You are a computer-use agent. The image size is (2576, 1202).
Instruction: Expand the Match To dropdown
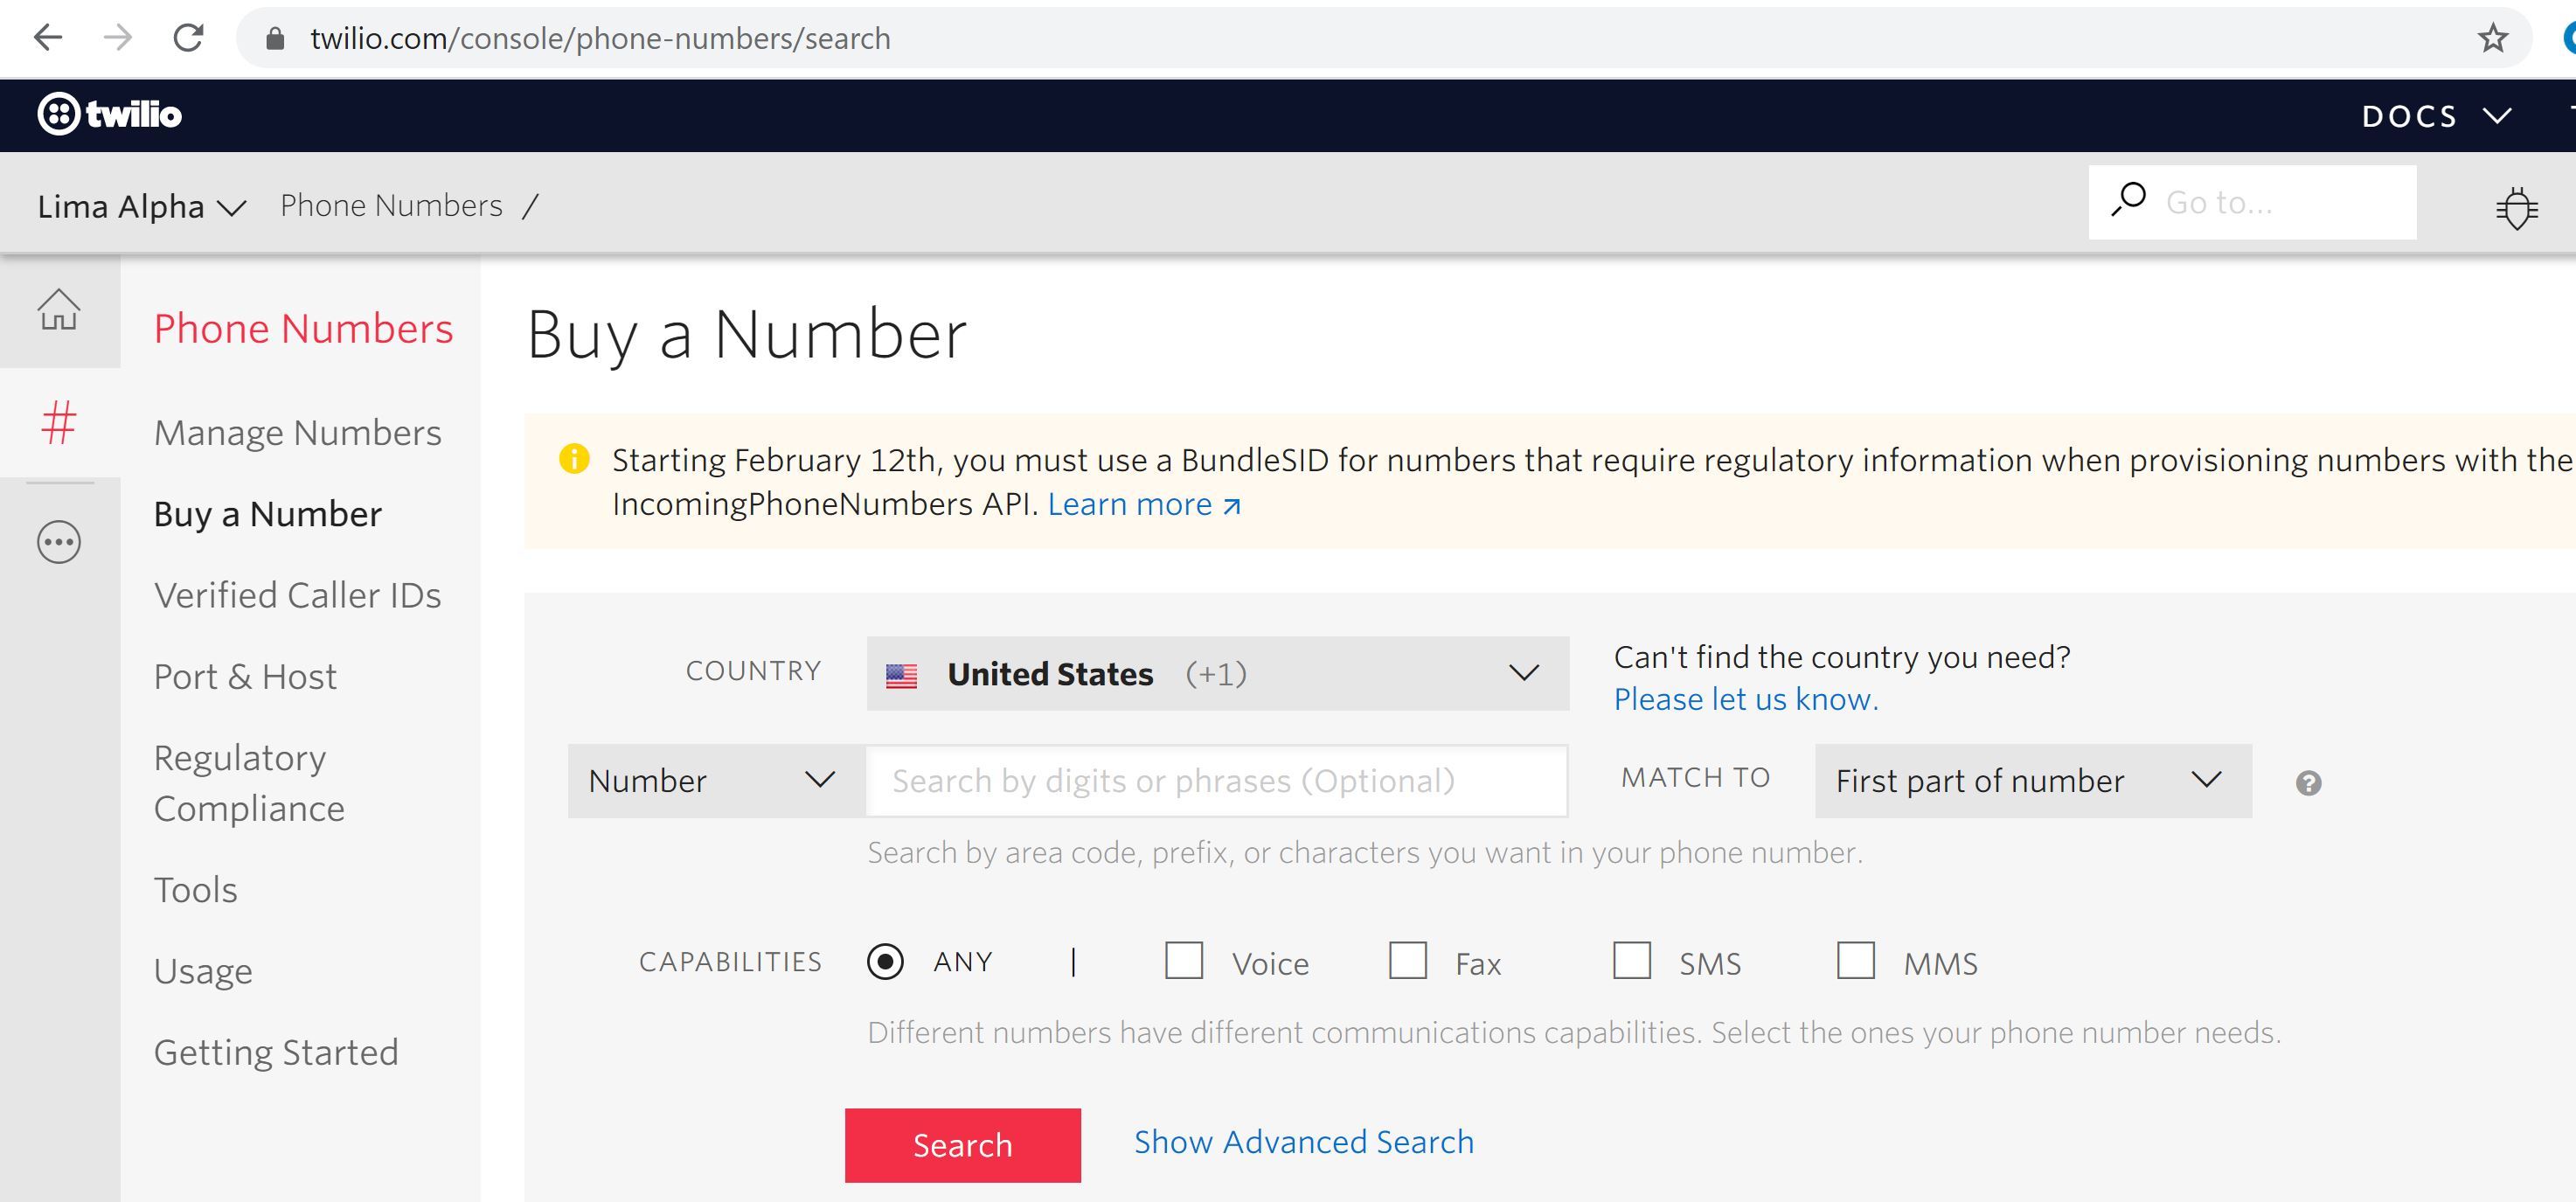click(2027, 780)
